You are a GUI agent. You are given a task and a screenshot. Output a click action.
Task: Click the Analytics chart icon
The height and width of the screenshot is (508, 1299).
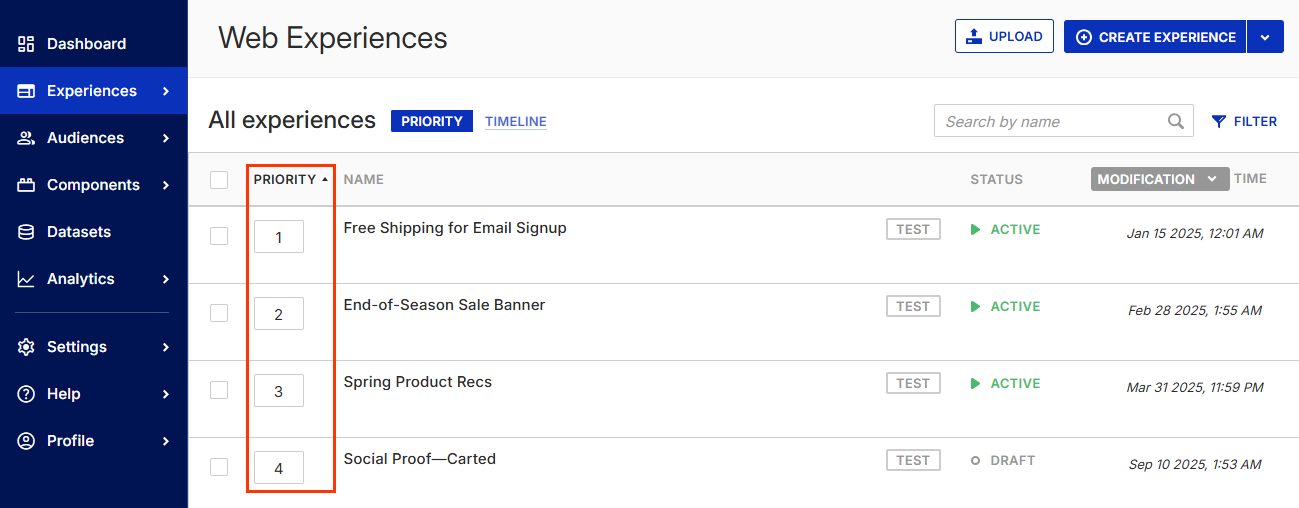pyautogui.click(x=27, y=279)
